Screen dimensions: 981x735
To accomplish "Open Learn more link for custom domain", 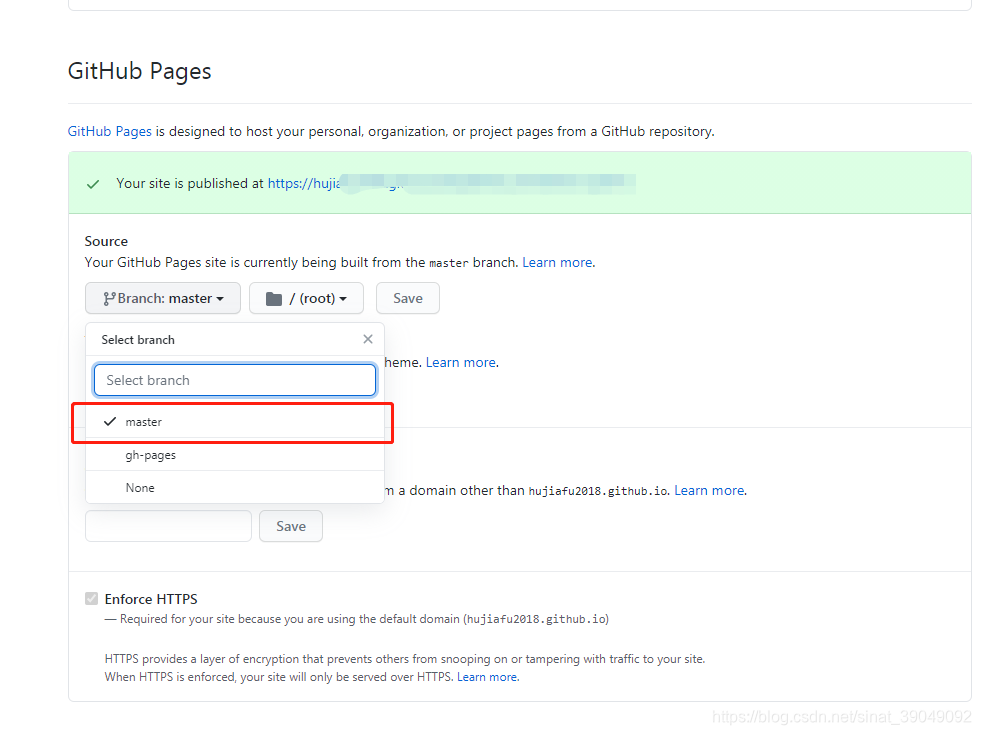I will coord(709,490).
